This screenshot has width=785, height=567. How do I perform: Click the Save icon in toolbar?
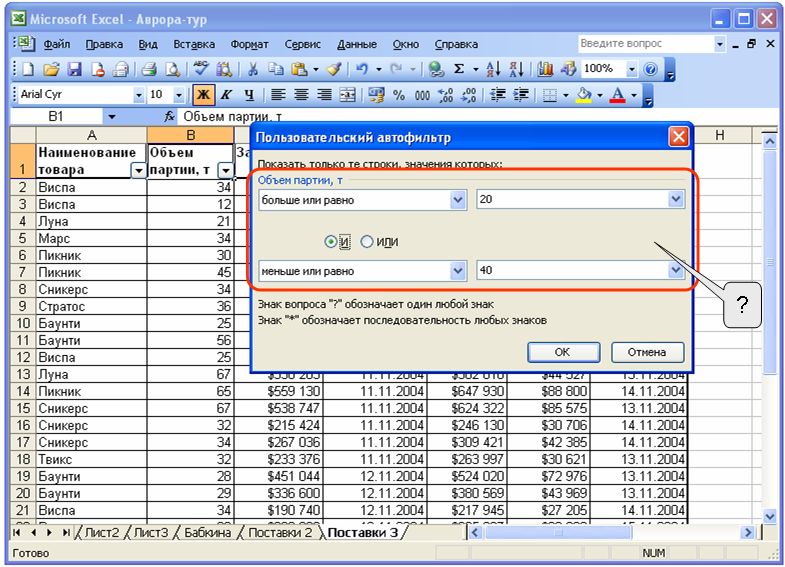point(74,69)
